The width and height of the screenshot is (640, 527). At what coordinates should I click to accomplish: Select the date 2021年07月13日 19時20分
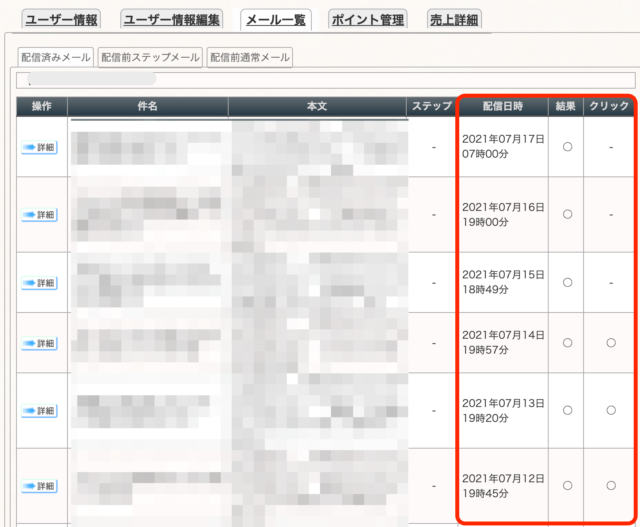pos(503,411)
